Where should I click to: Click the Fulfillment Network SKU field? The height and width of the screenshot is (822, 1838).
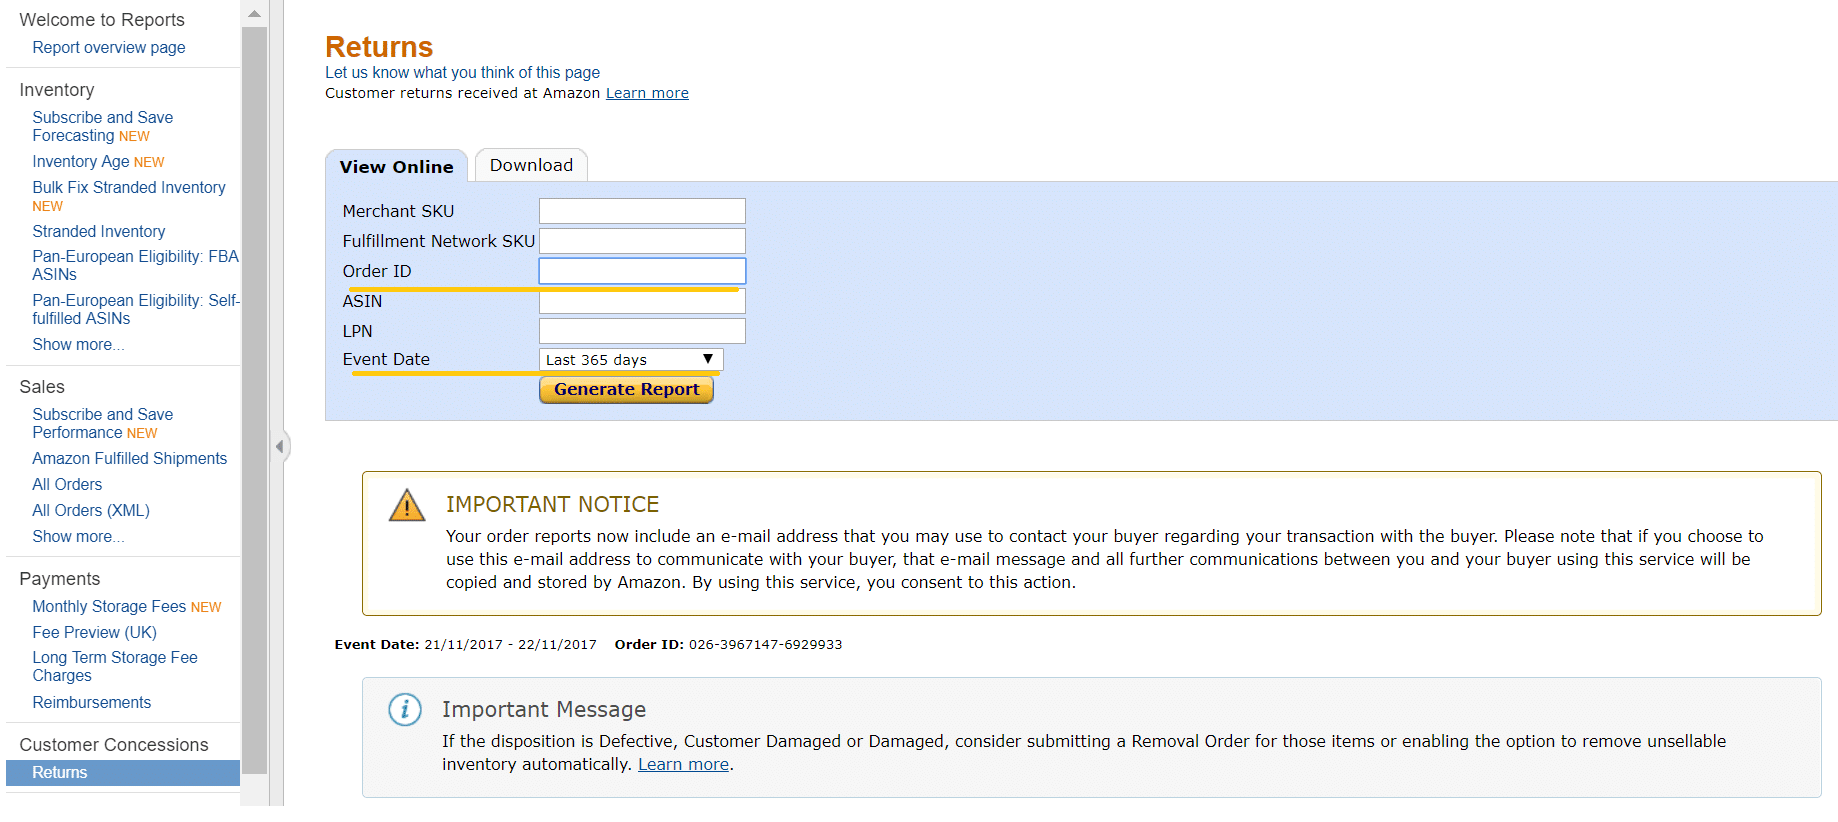642,241
